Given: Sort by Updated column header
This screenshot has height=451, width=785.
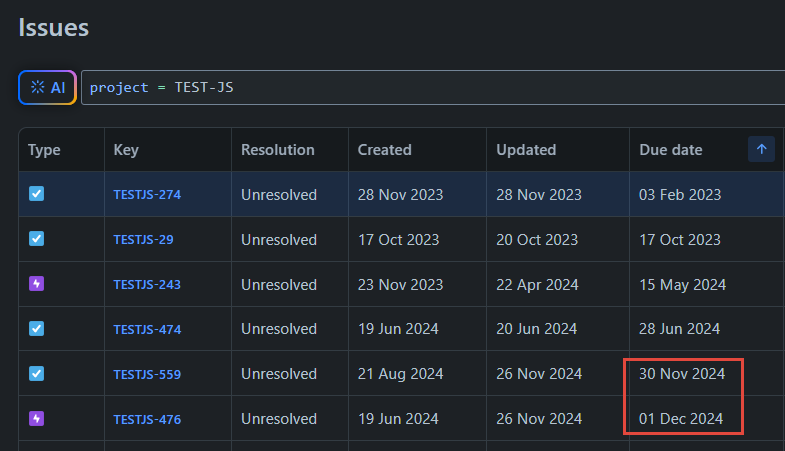Looking at the screenshot, I should [526, 150].
